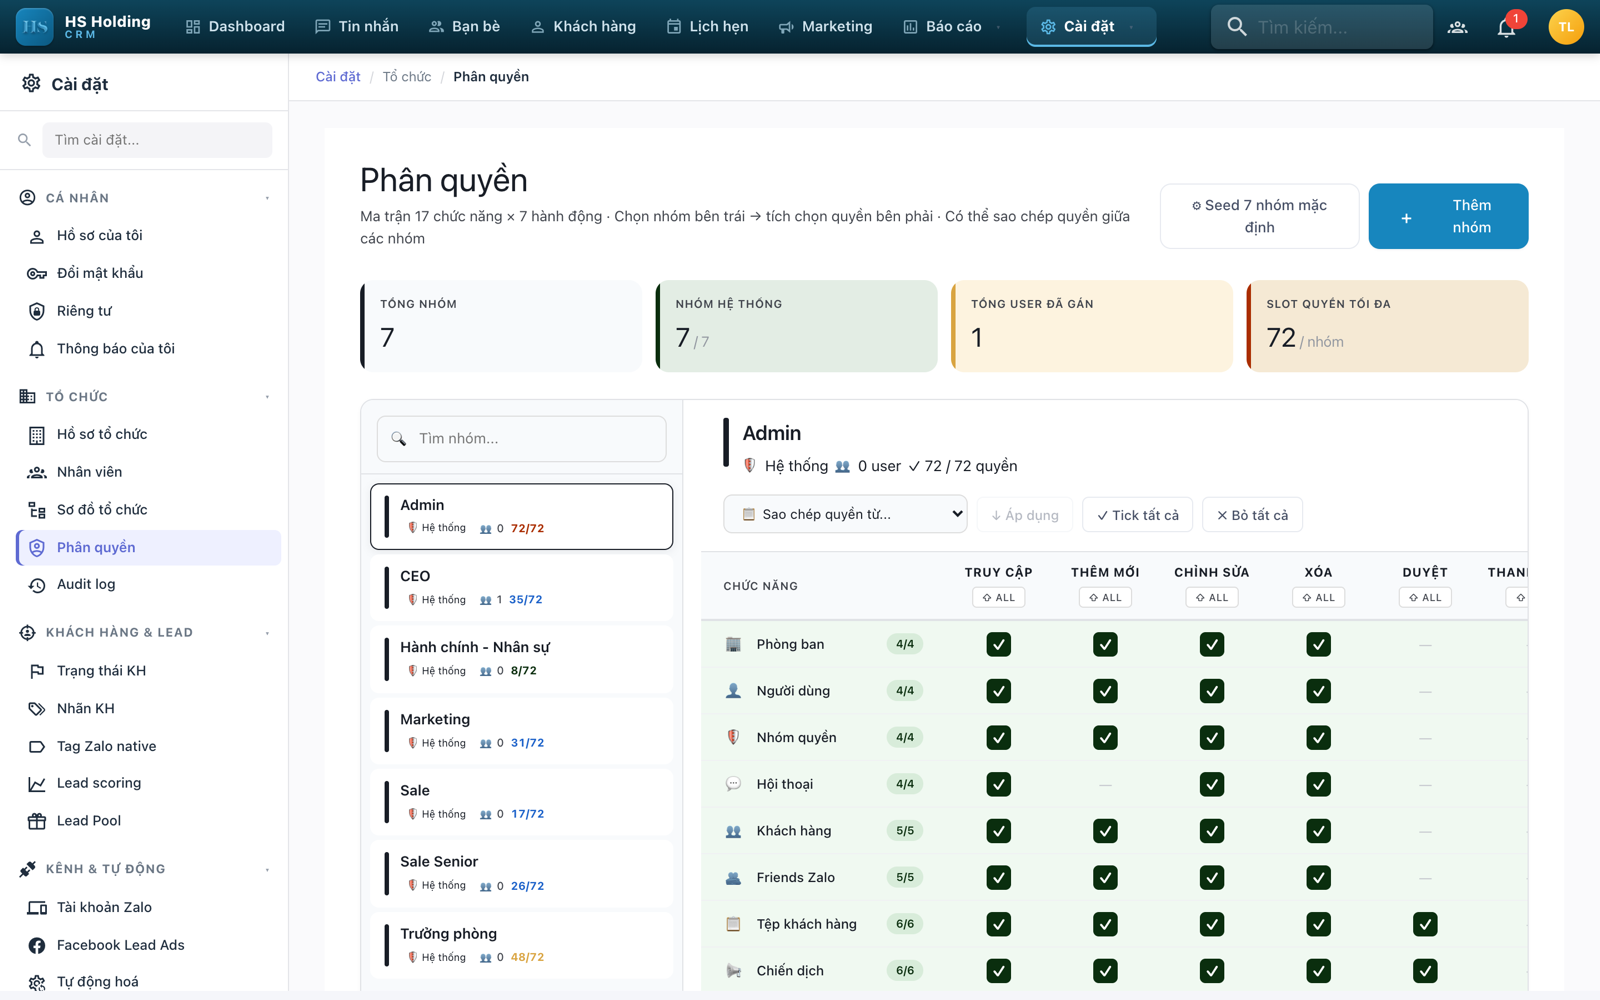Click the gear icon beside Tự động hoá

(x=37, y=982)
